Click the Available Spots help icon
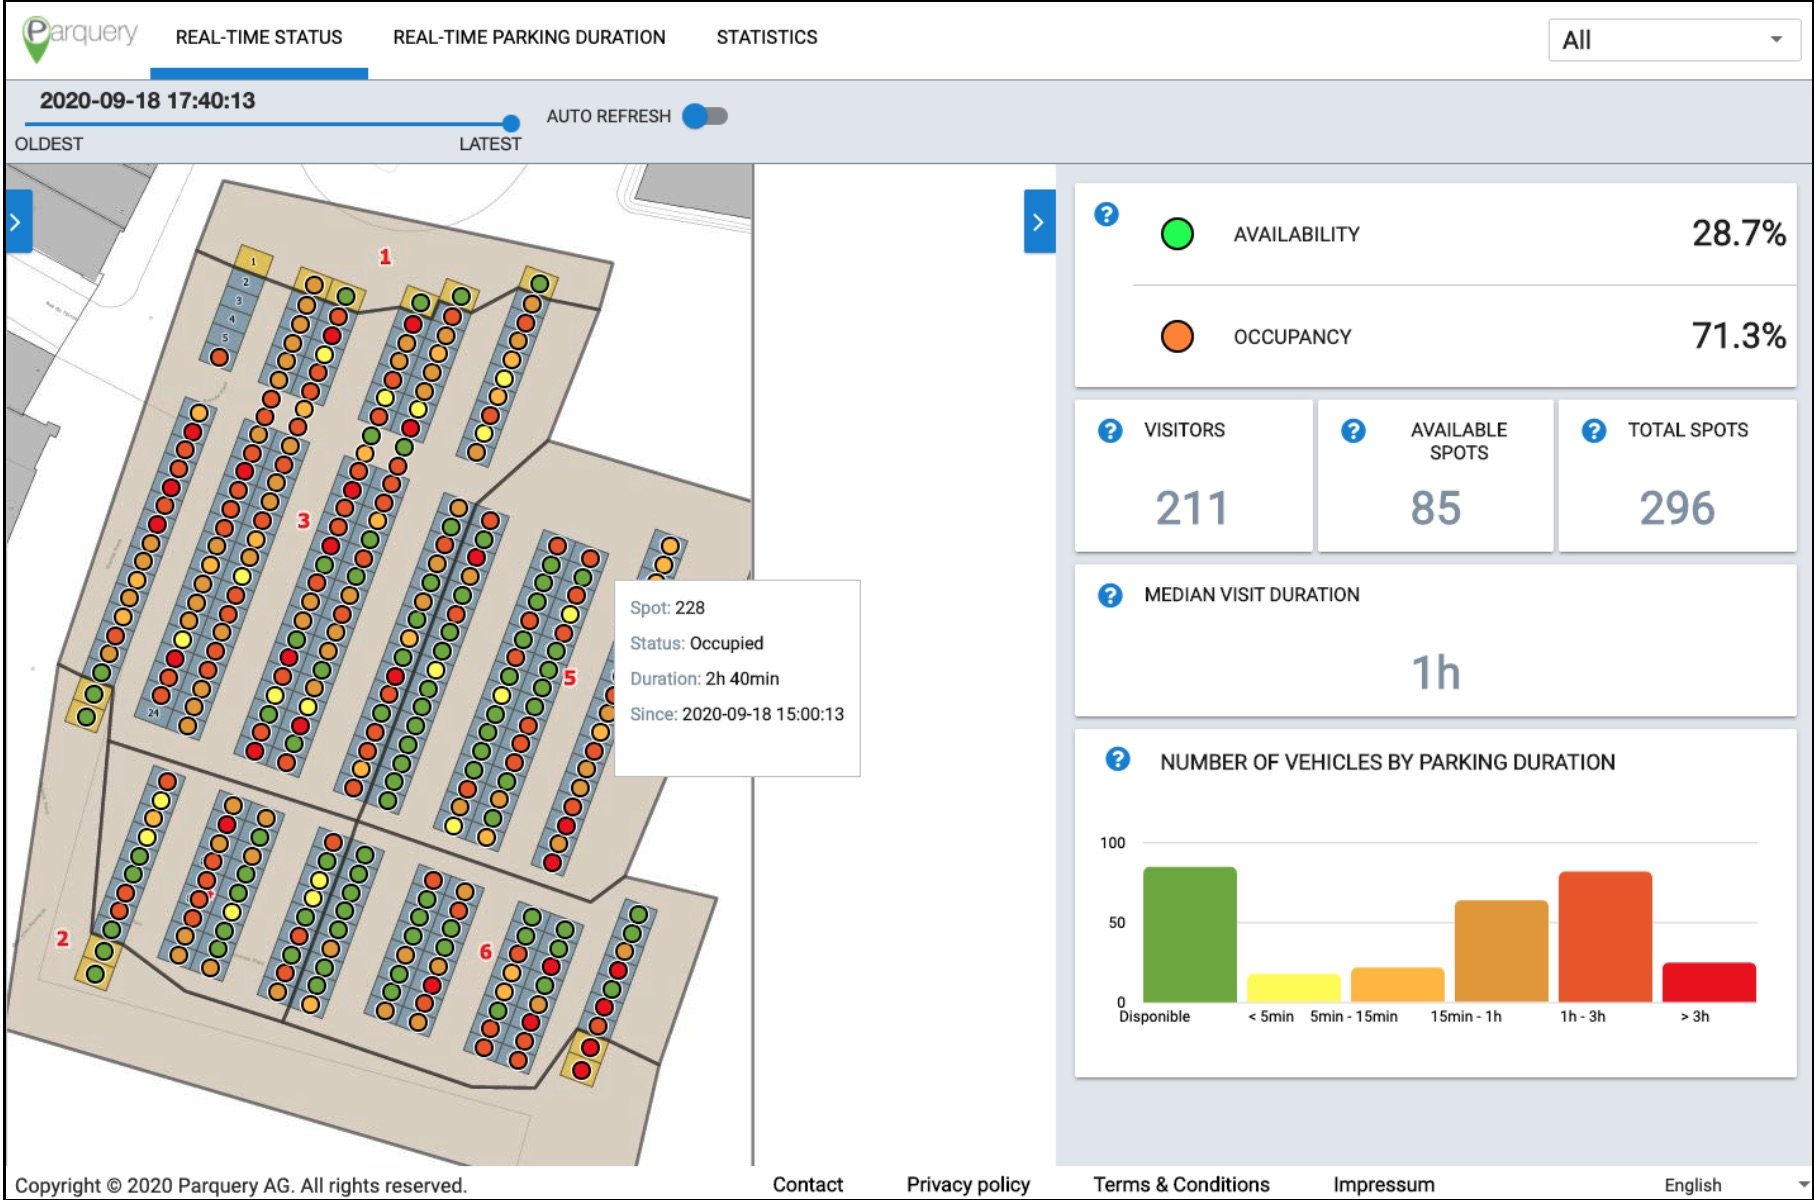 1353,431
